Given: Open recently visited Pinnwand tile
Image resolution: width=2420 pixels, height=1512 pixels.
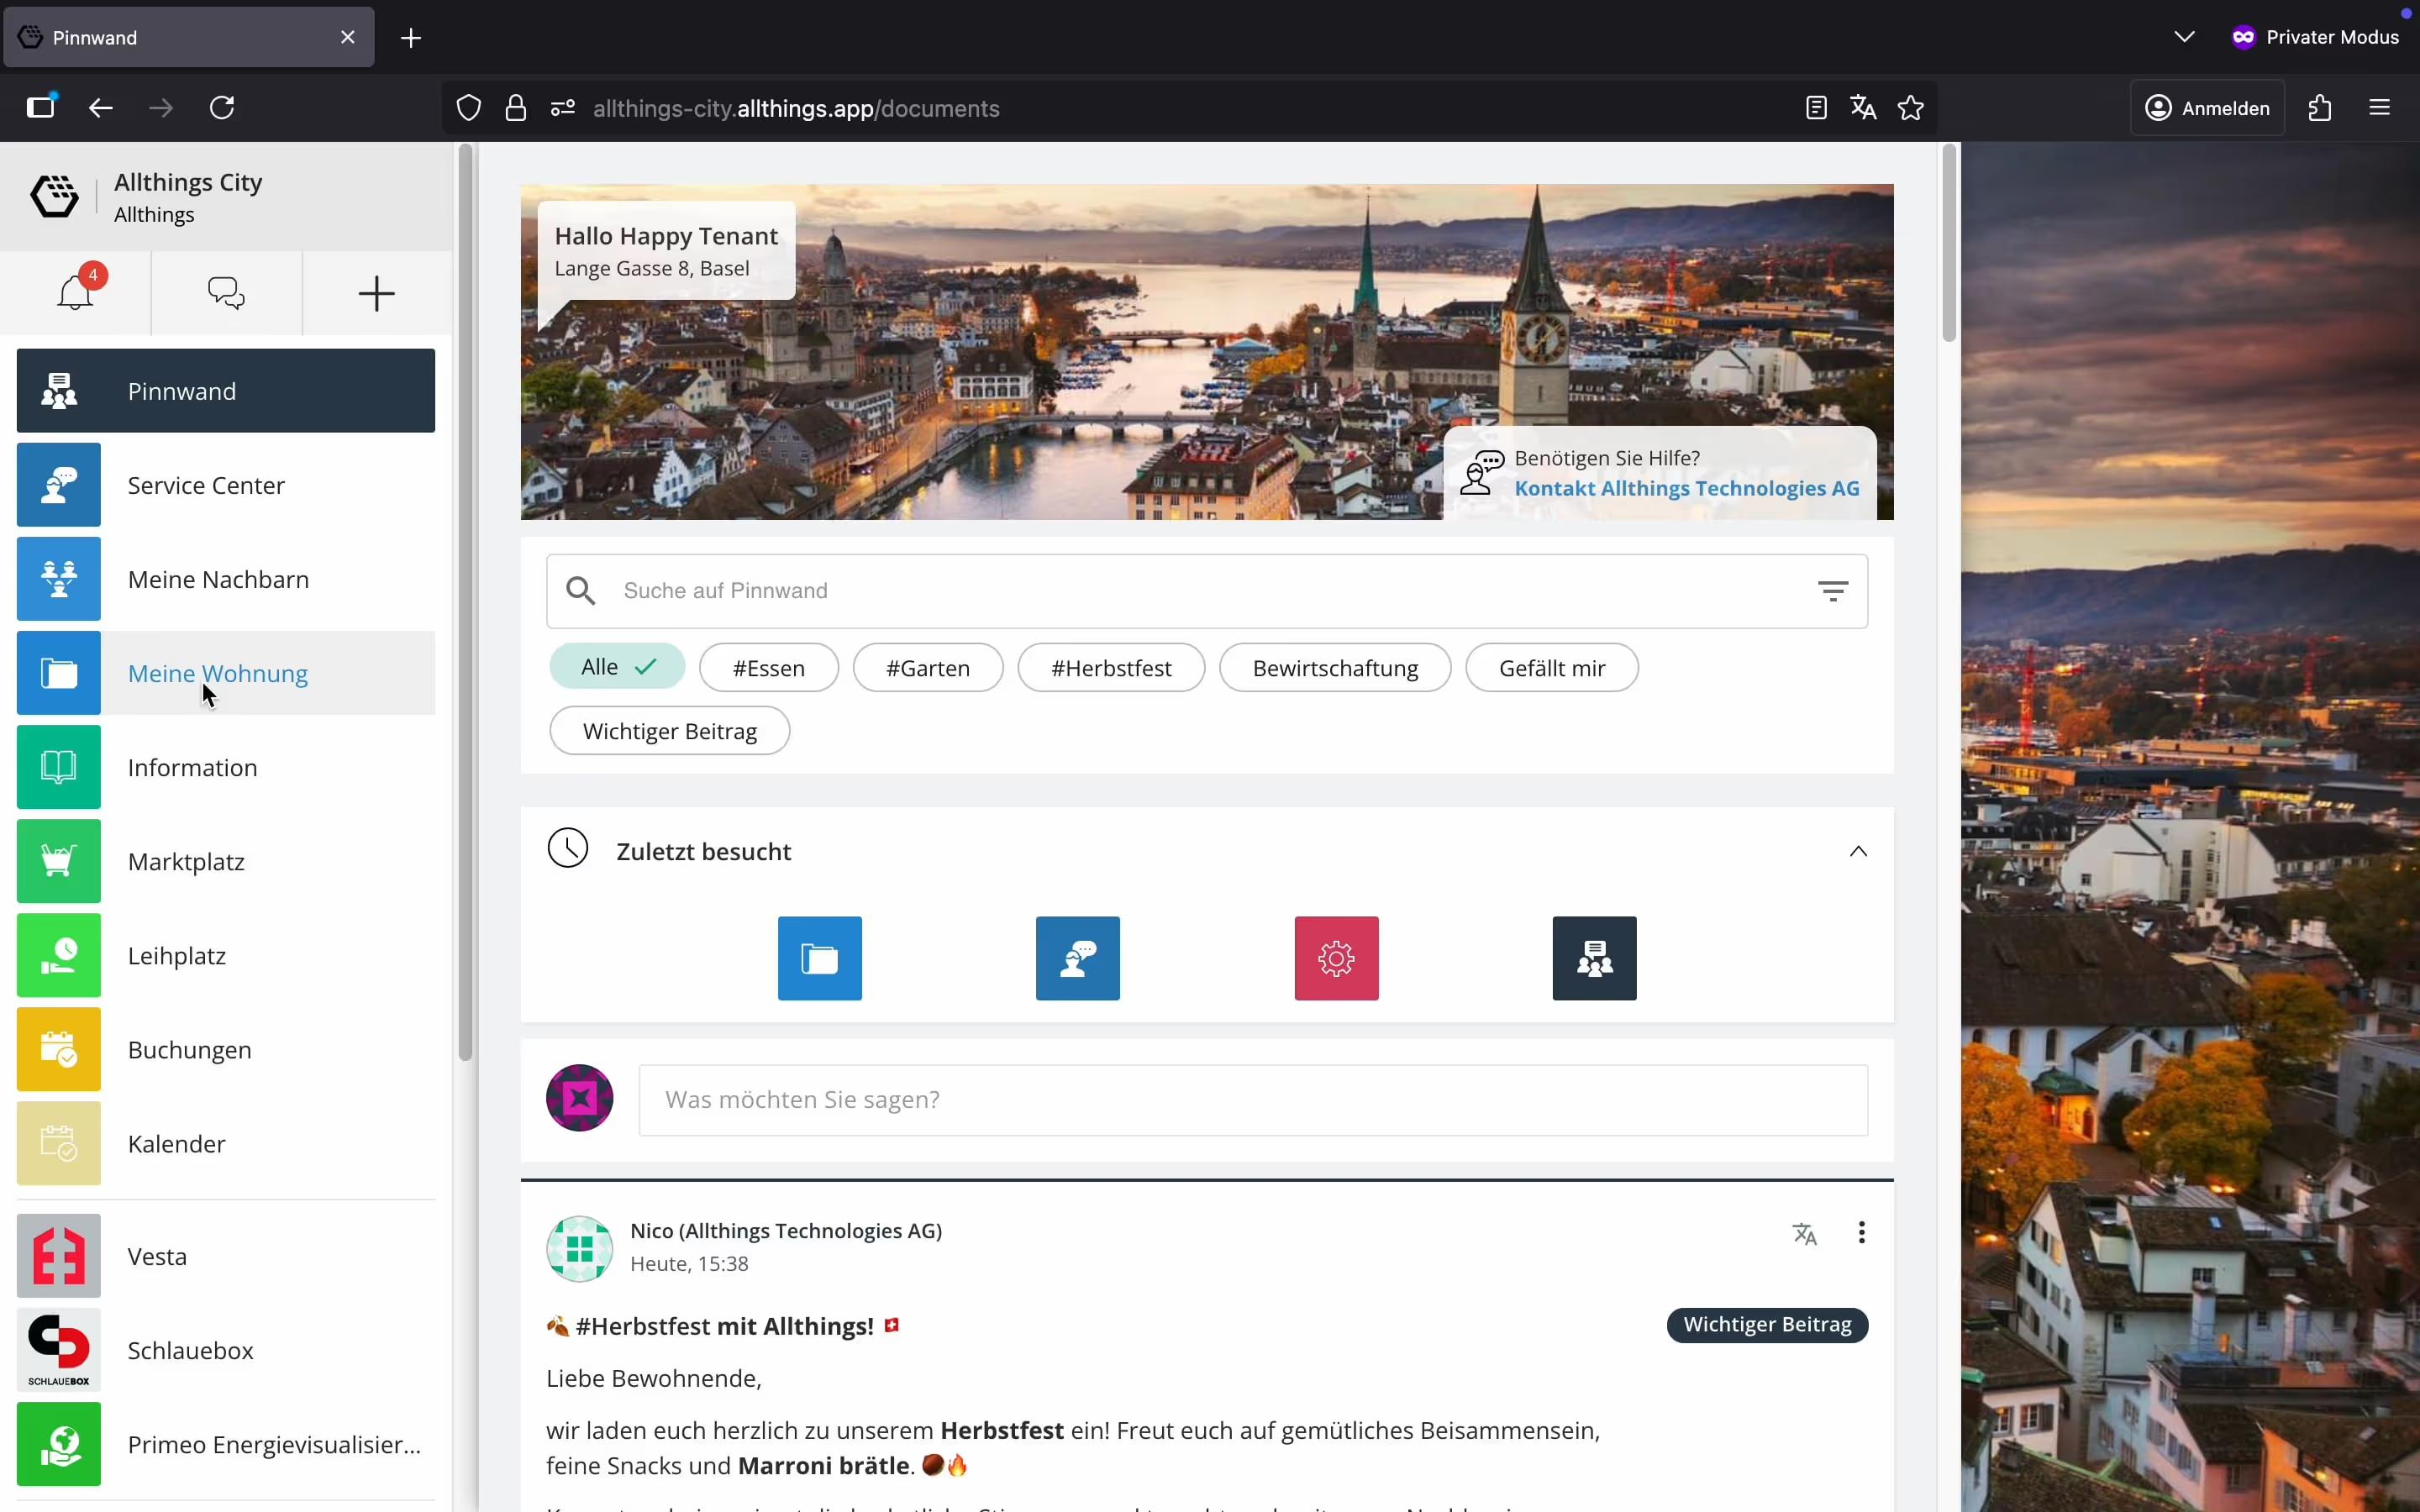Looking at the screenshot, I should click(x=1594, y=958).
